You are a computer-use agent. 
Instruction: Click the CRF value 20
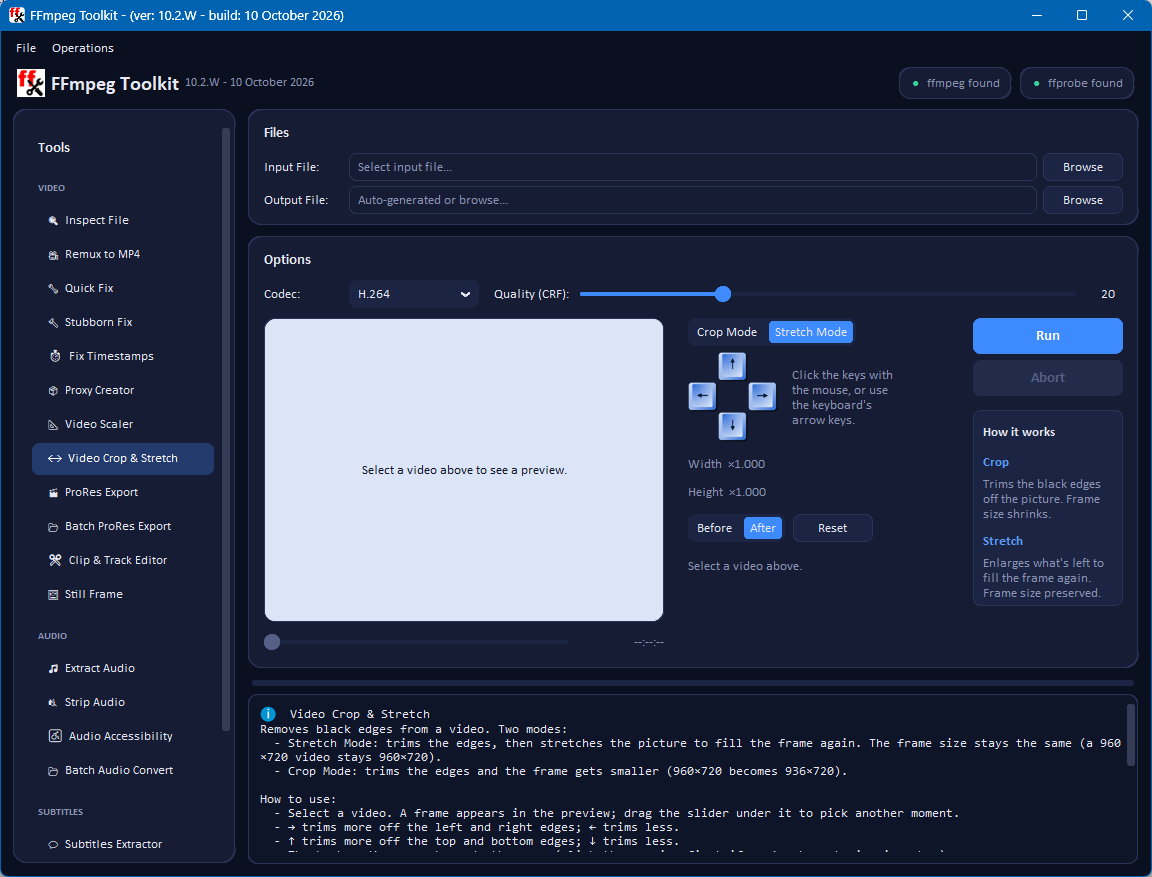tap(1108, 294)
